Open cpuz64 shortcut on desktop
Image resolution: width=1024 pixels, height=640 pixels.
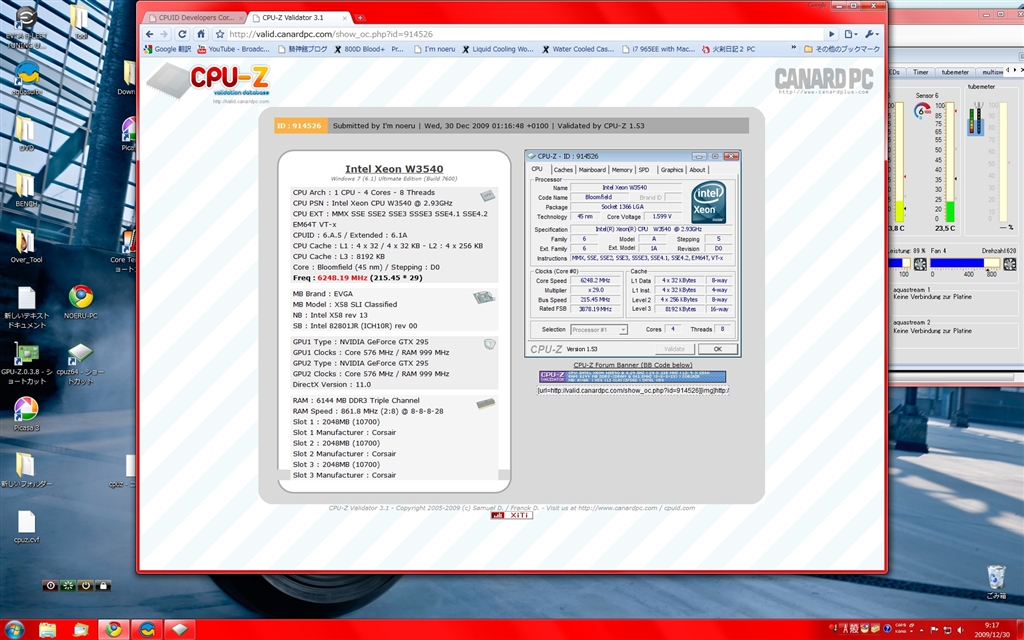point(80,363)
